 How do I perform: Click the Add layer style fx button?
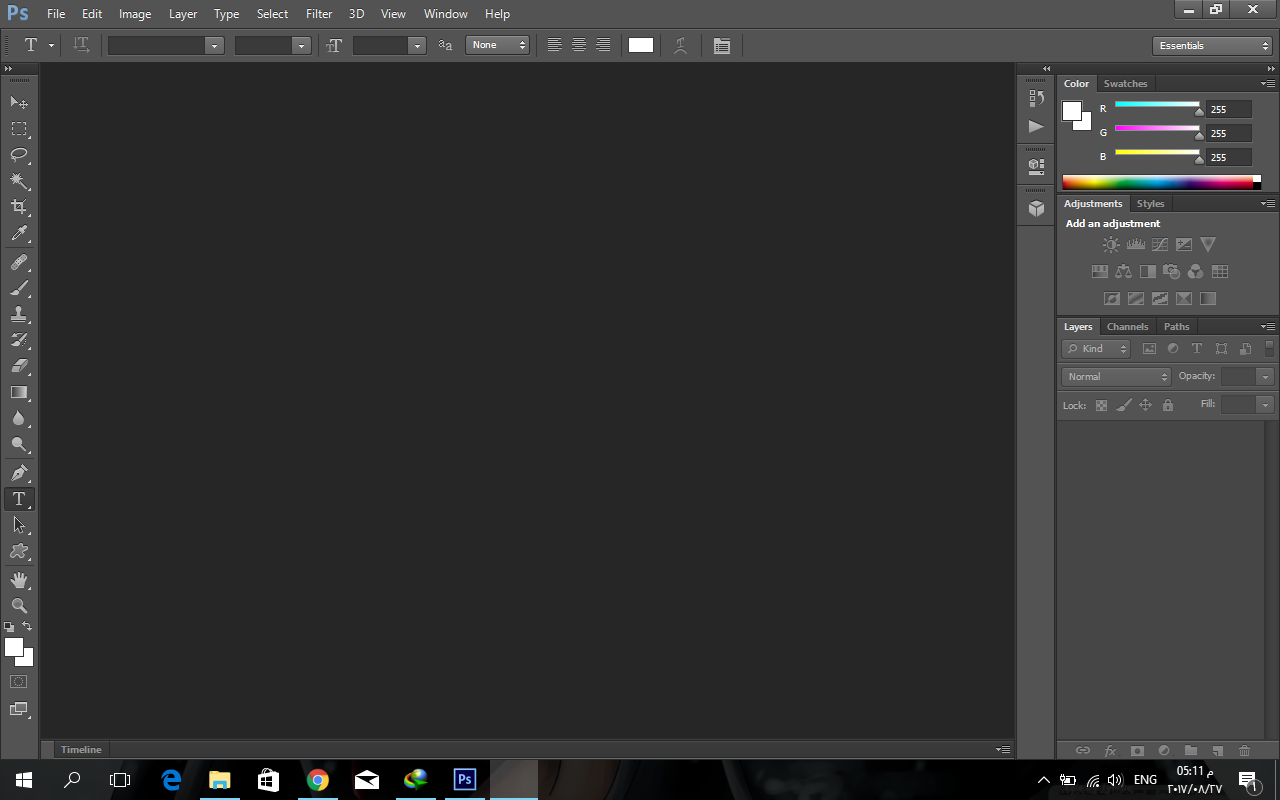pos(1110,750)
